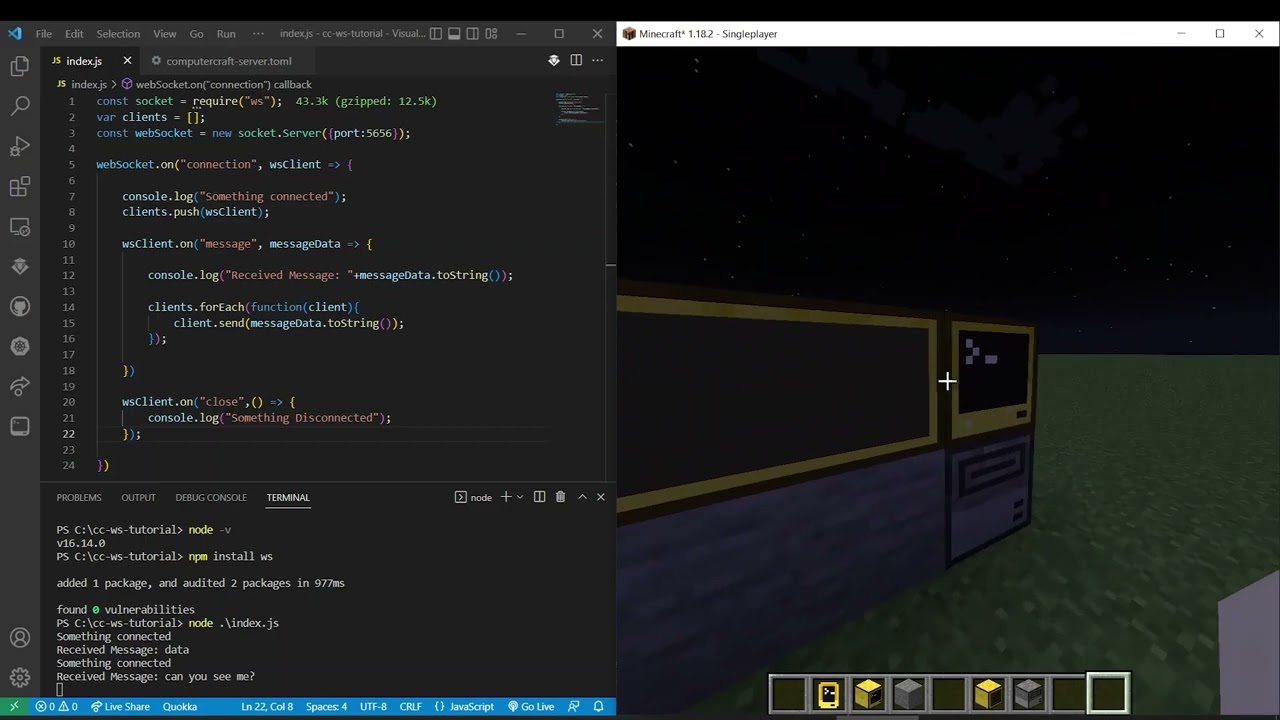
Task: Open the View menu
Action: click(x=165, y=33)
